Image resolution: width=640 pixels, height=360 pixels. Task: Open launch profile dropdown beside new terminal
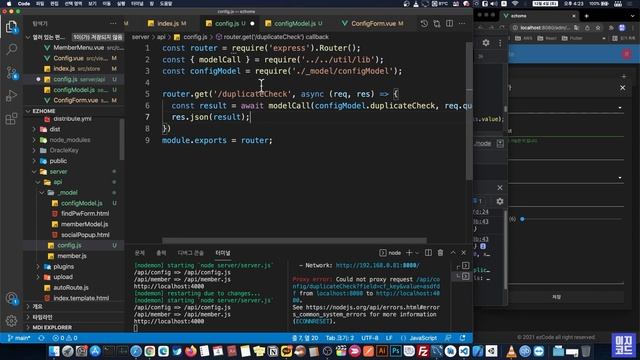417,253
